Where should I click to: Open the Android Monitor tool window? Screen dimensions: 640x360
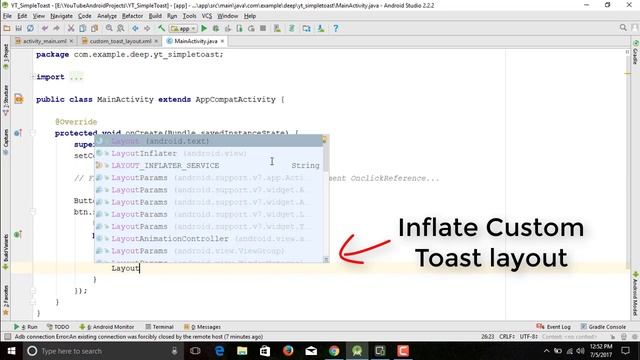pos(107,327)
